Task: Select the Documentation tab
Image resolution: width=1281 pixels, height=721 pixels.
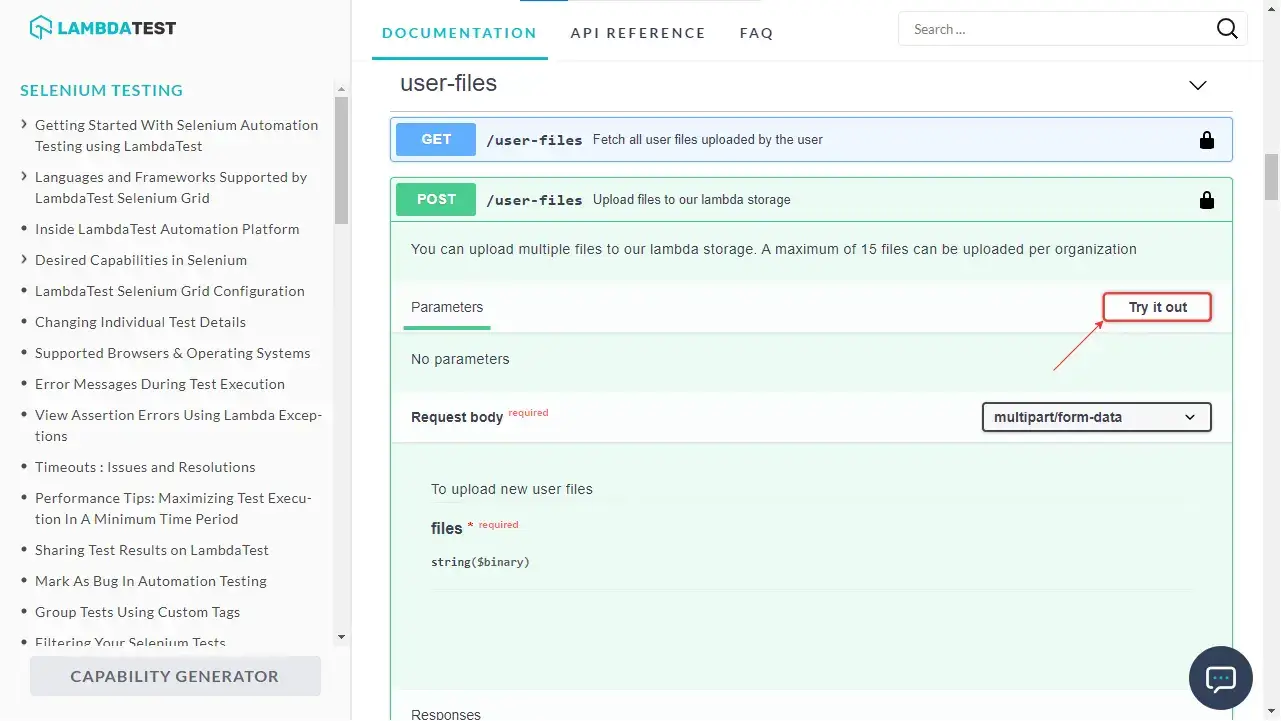Action: (x=459, y=33)
